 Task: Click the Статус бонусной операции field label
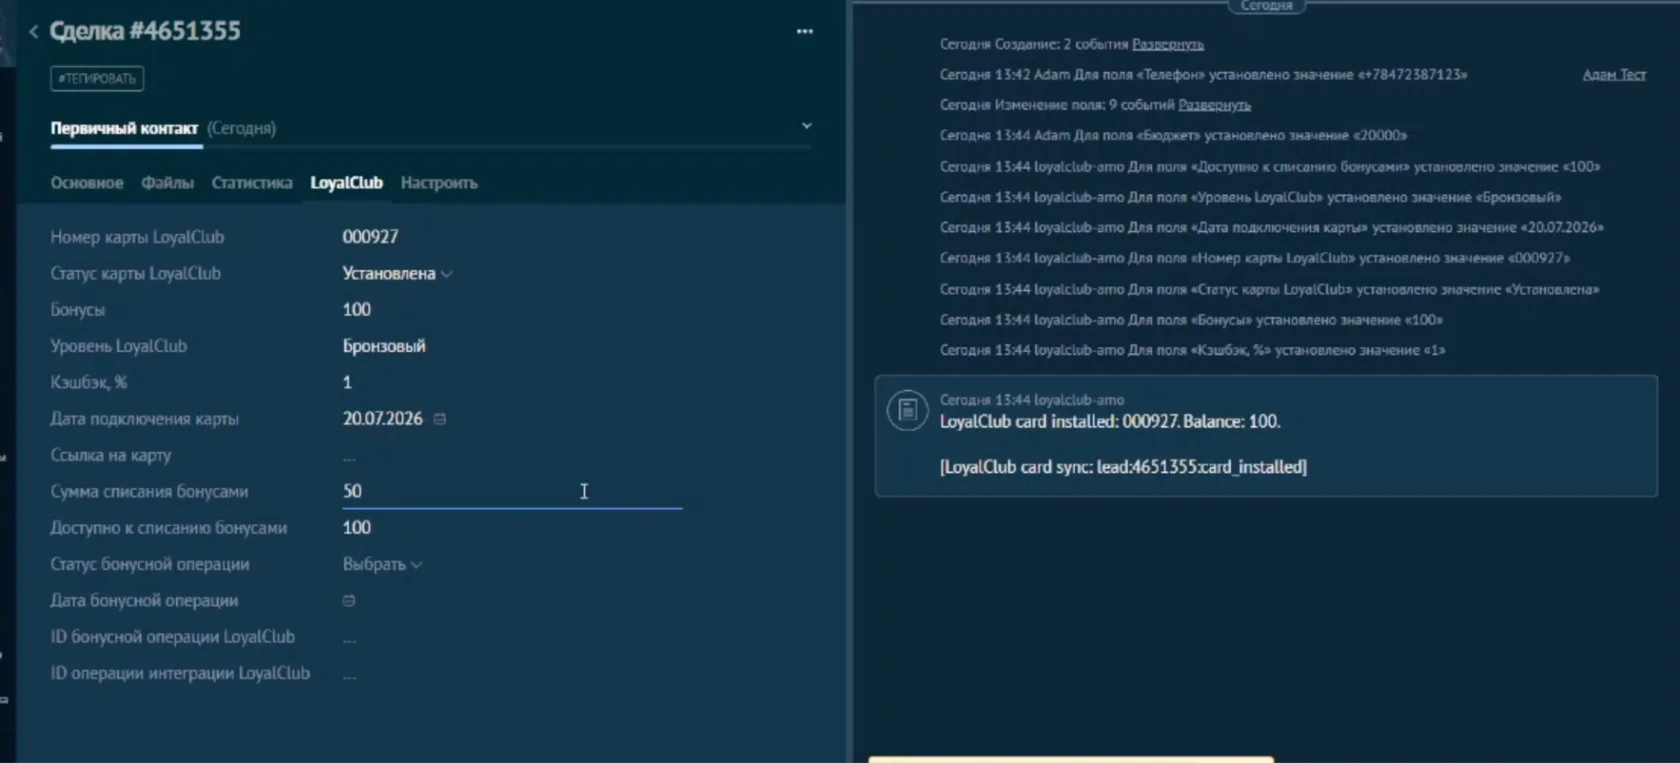[x=150, y=564]
